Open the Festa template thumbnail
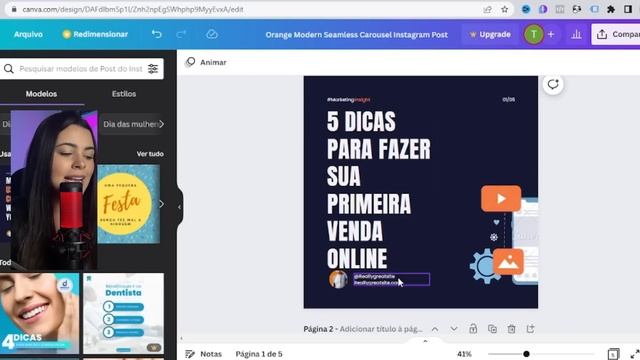 (129, 204)
